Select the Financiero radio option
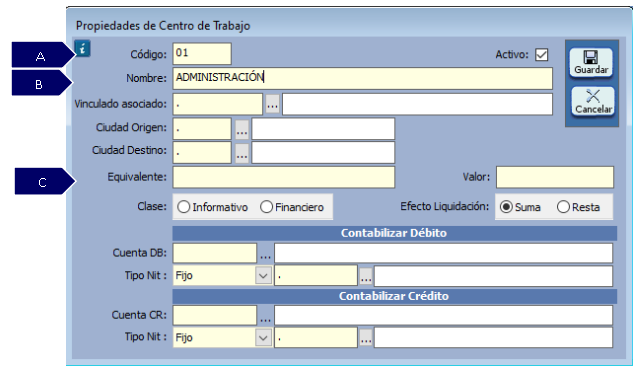This screenshot has height=372, width=642. click(x=292, y=207)
